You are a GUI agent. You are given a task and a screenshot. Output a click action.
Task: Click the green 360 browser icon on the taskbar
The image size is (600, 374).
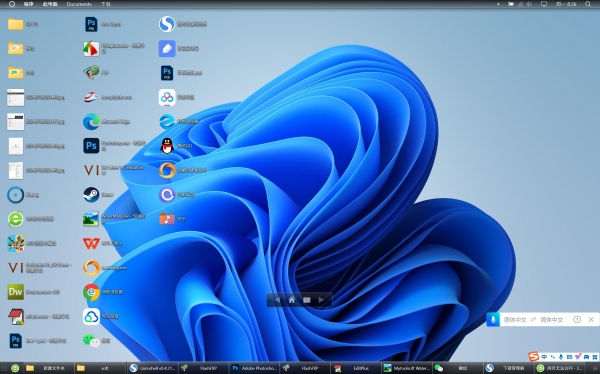coord(15,368)
